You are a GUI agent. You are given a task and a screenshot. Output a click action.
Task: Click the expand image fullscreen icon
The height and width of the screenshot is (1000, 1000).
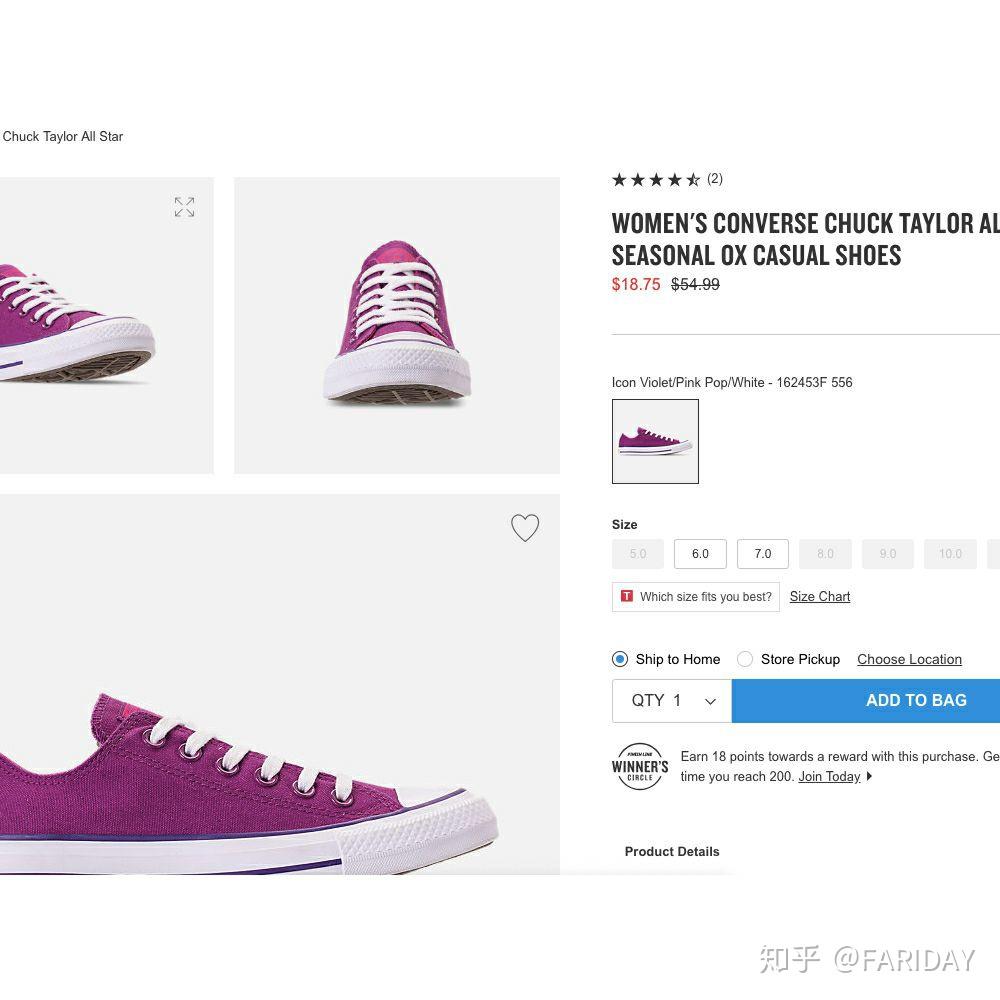(x=184, y=207)
